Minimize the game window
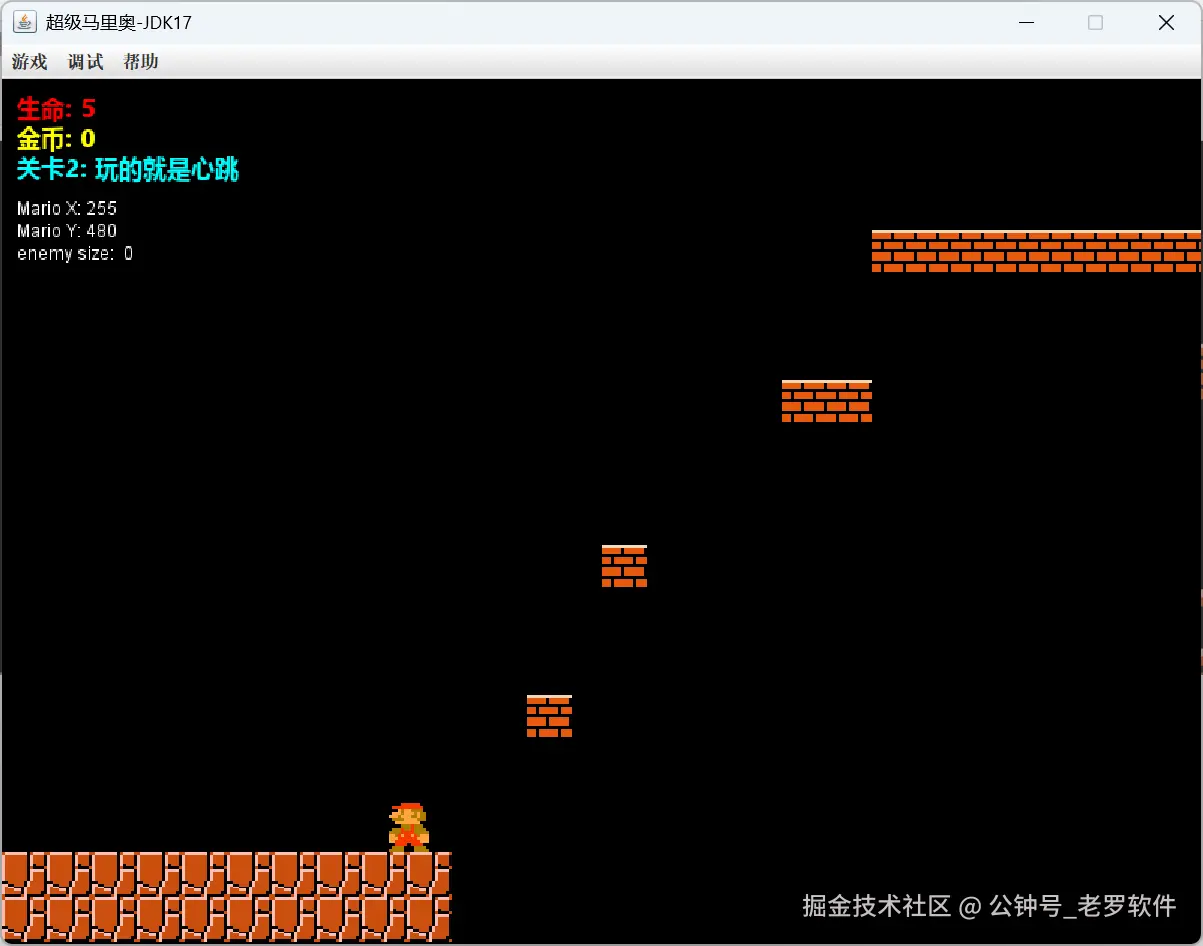1203x946 pixels. click(1025, 22)
